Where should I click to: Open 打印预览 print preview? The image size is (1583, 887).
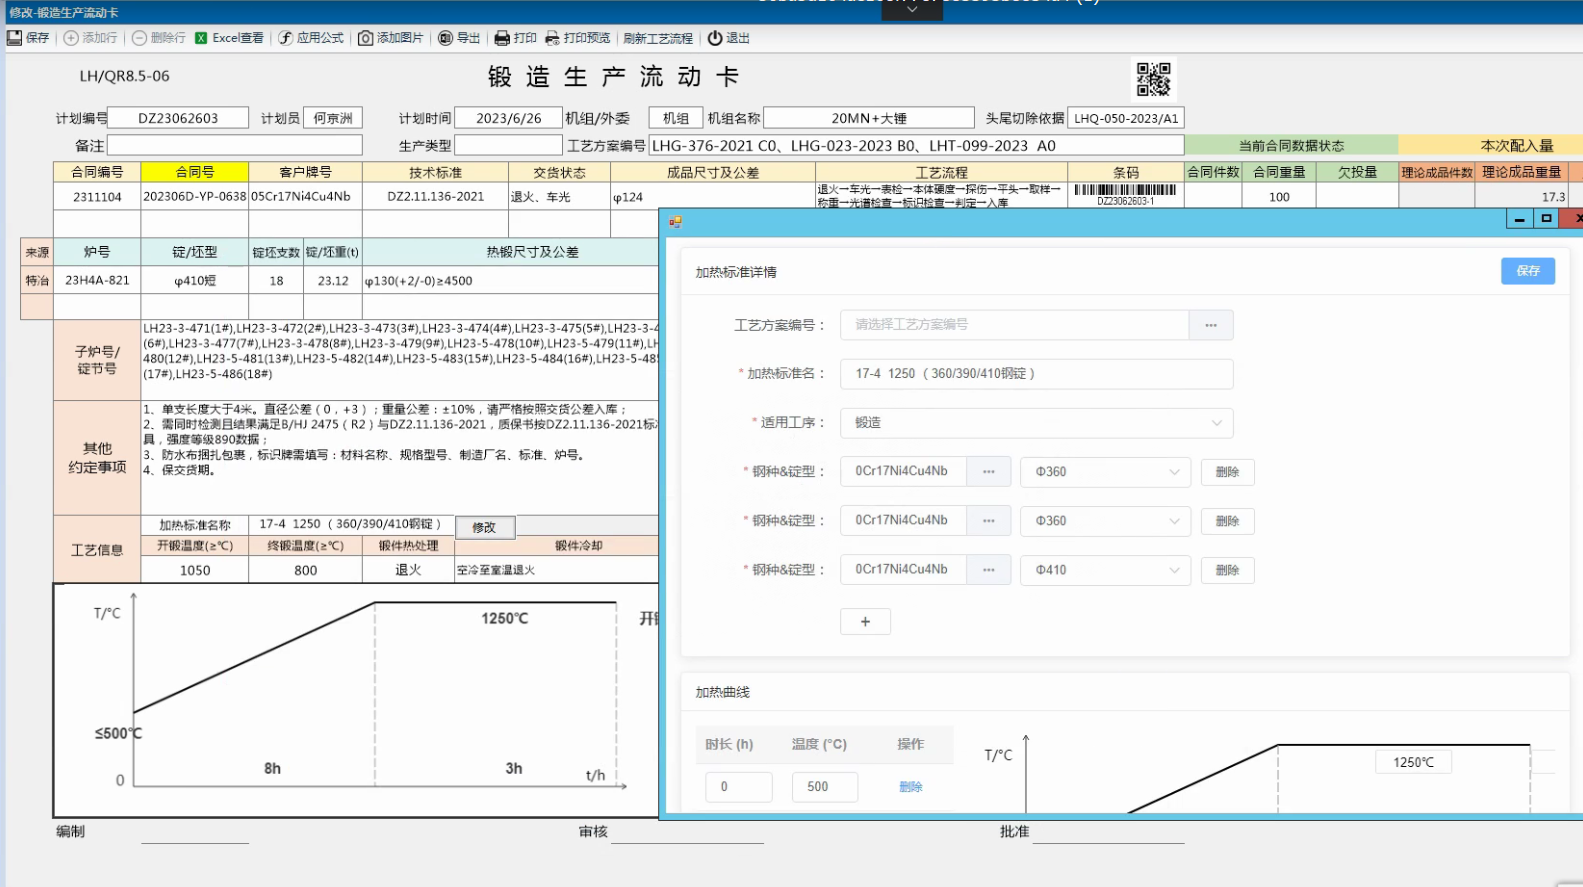[x=577, y=38]
